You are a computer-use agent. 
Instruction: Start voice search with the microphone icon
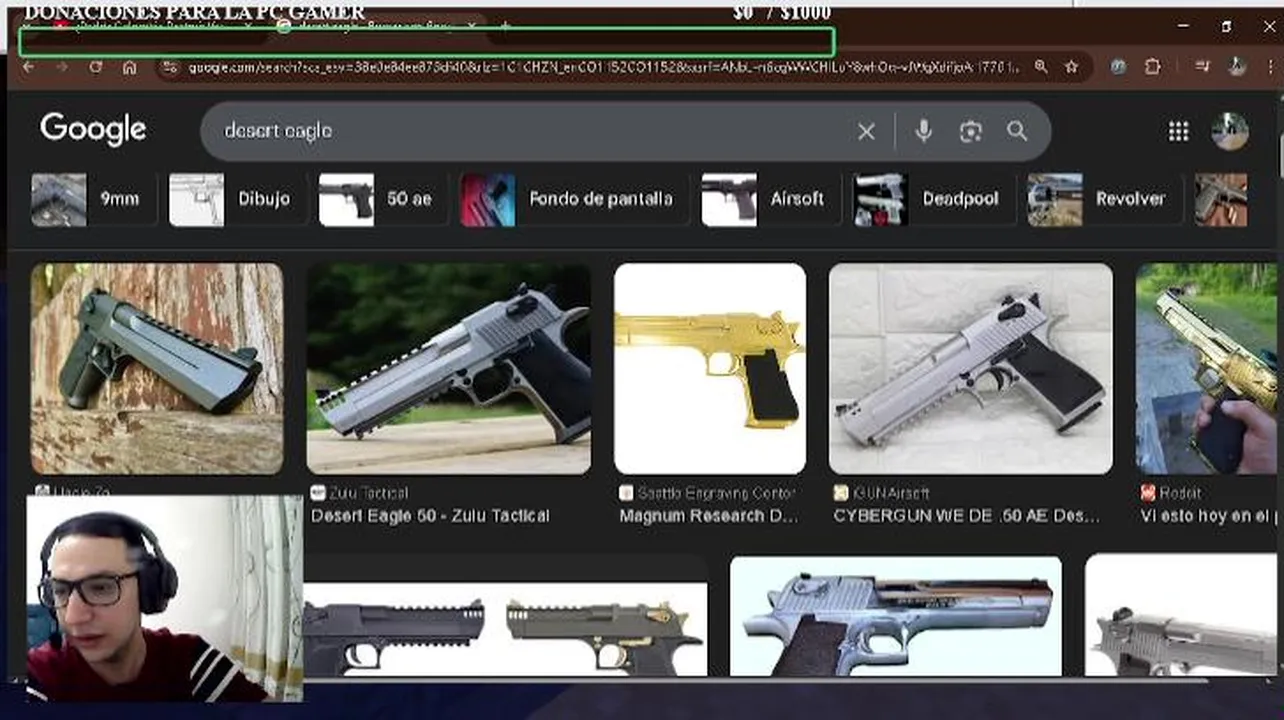(923, 131)
